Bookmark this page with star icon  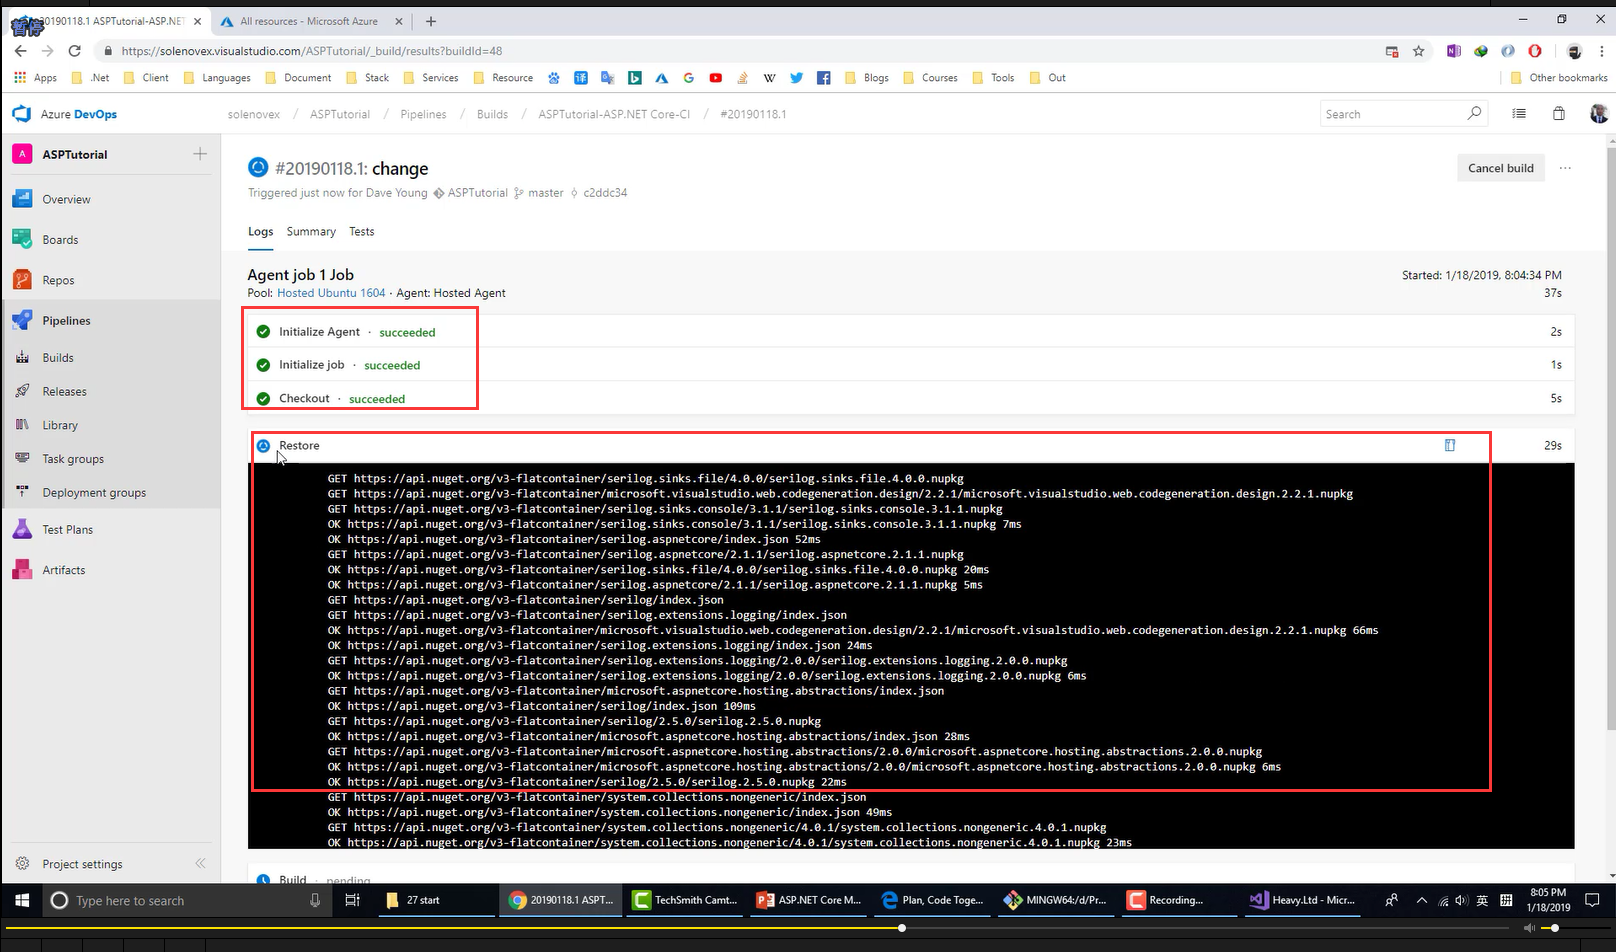click(x=1418, y=51)
